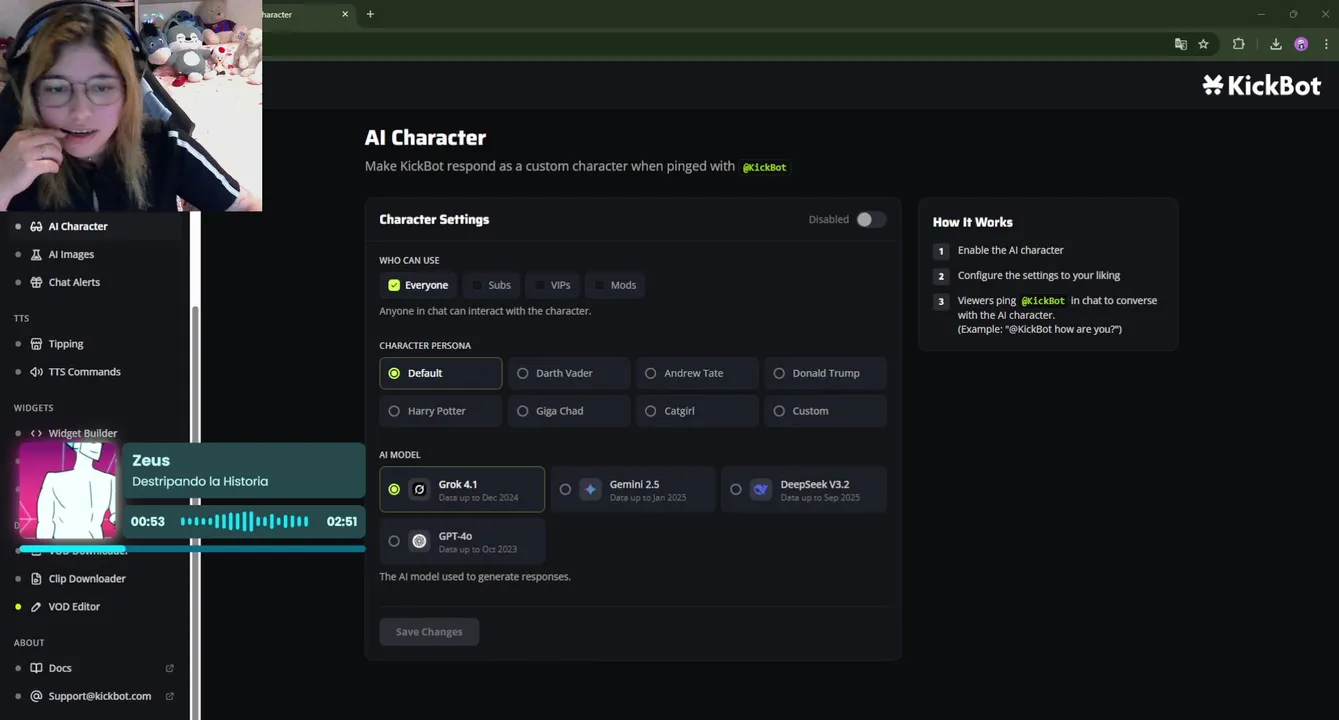This screenshot has width=1339, height=720.
Task: Open Widget Builder in the sidebar
Action: [x=83, y=433]
